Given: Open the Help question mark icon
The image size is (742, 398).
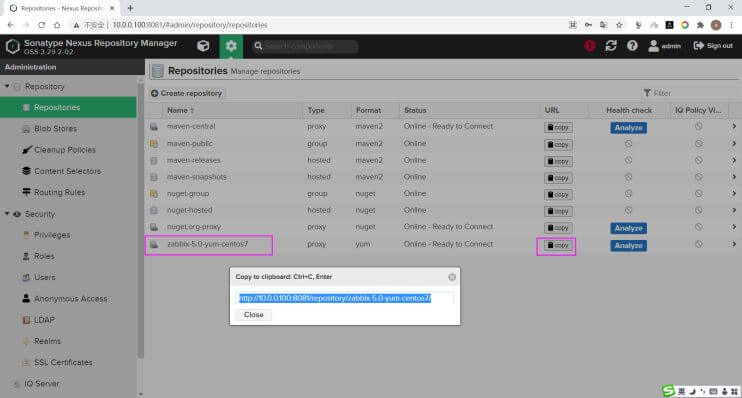Looking at the screenshot, I should click(632, 46).
